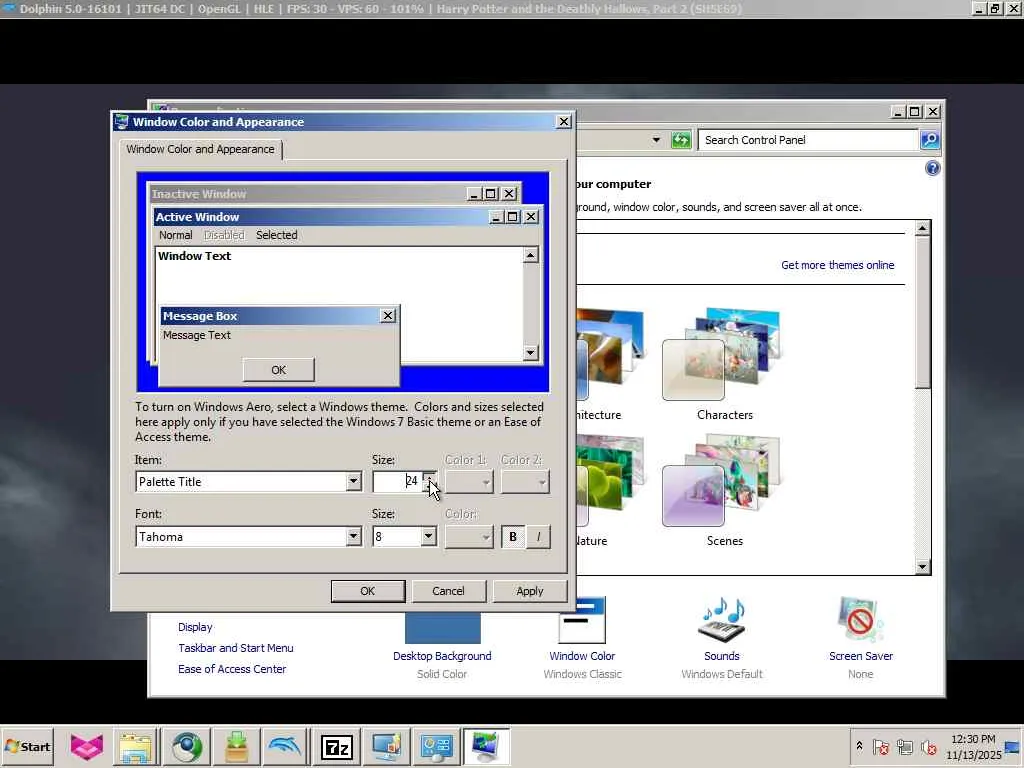This screenshot has height=768, width=1024.
Task: Cancel the Window Color and Appearance dialog
Action: coord(449,591)
